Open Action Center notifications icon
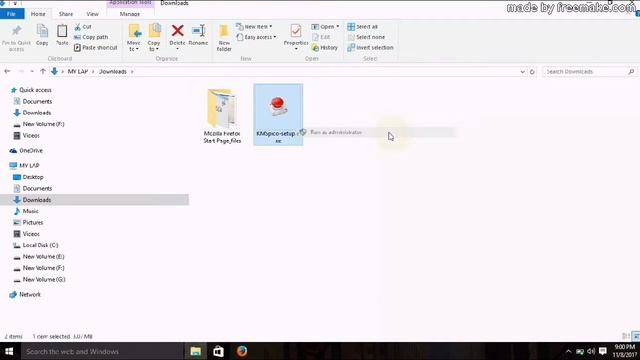The image size is (640, 360). click(x=602, y=351)
